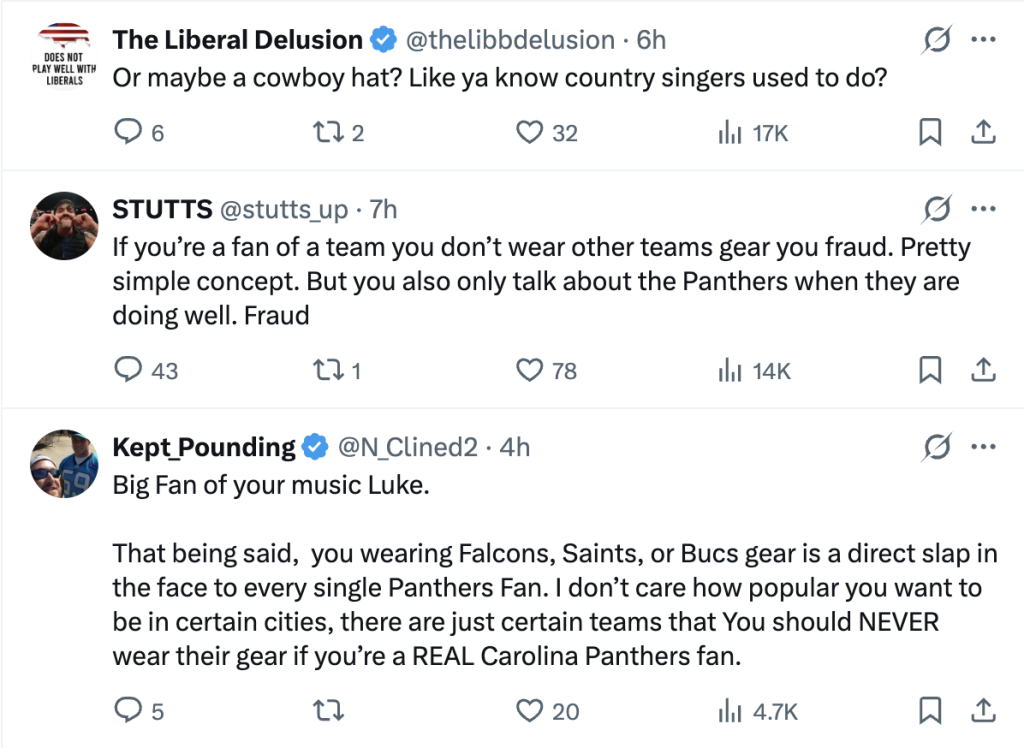Open more options menu on STUTTS tweet
This screenshot has height=748, width=1024.
click(x=984, y=209)
